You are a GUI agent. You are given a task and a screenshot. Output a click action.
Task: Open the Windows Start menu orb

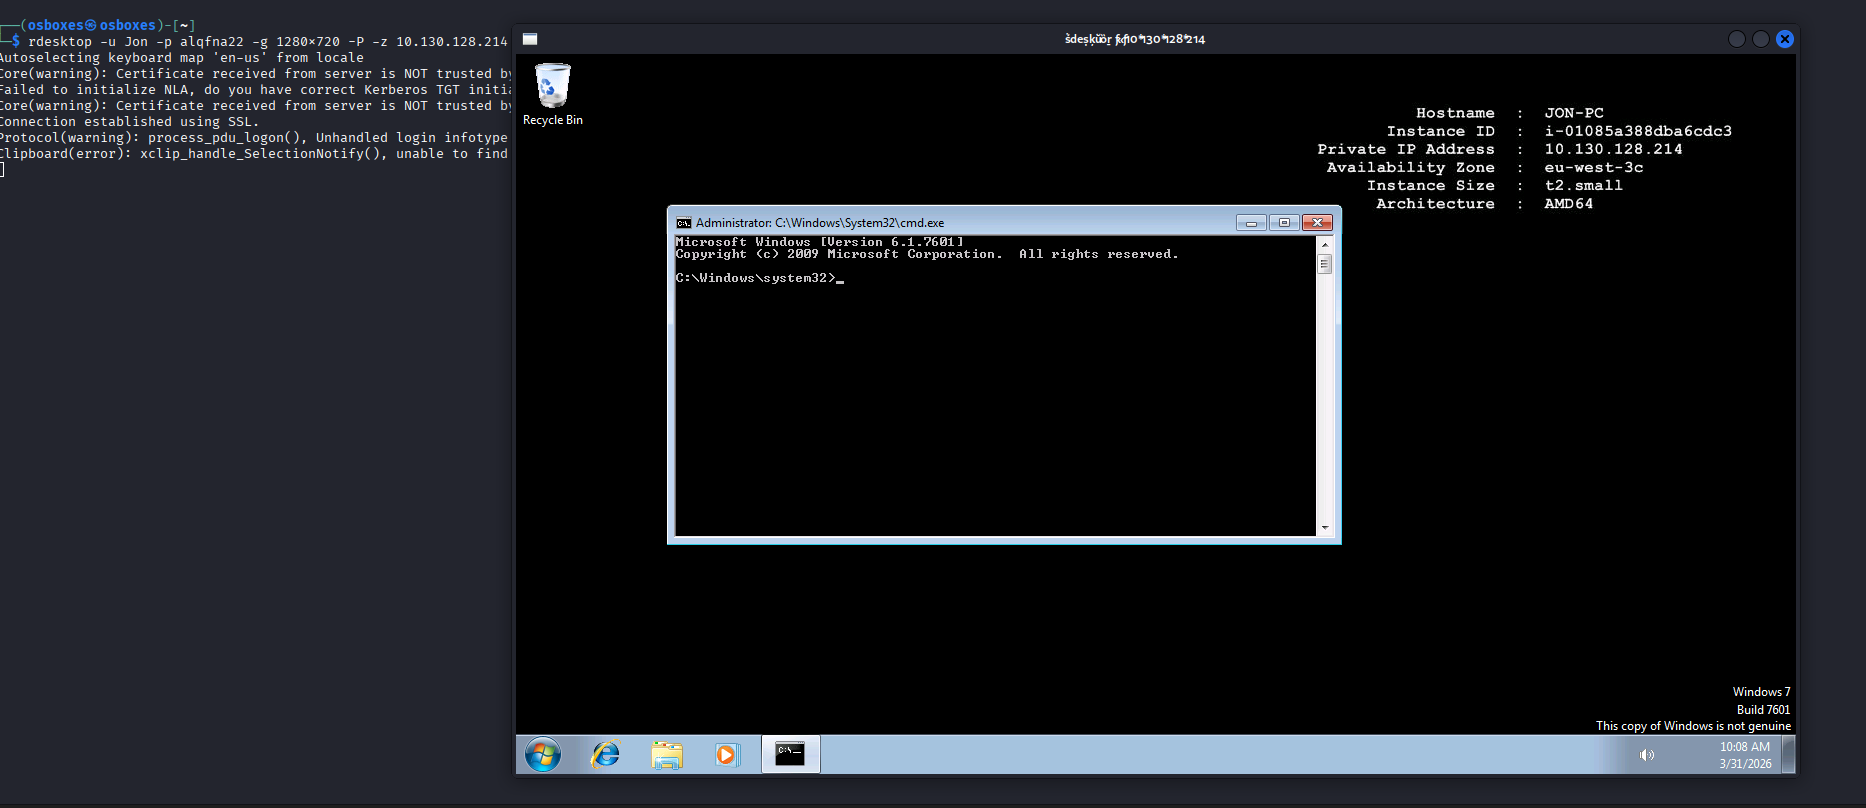coord(543,755)
